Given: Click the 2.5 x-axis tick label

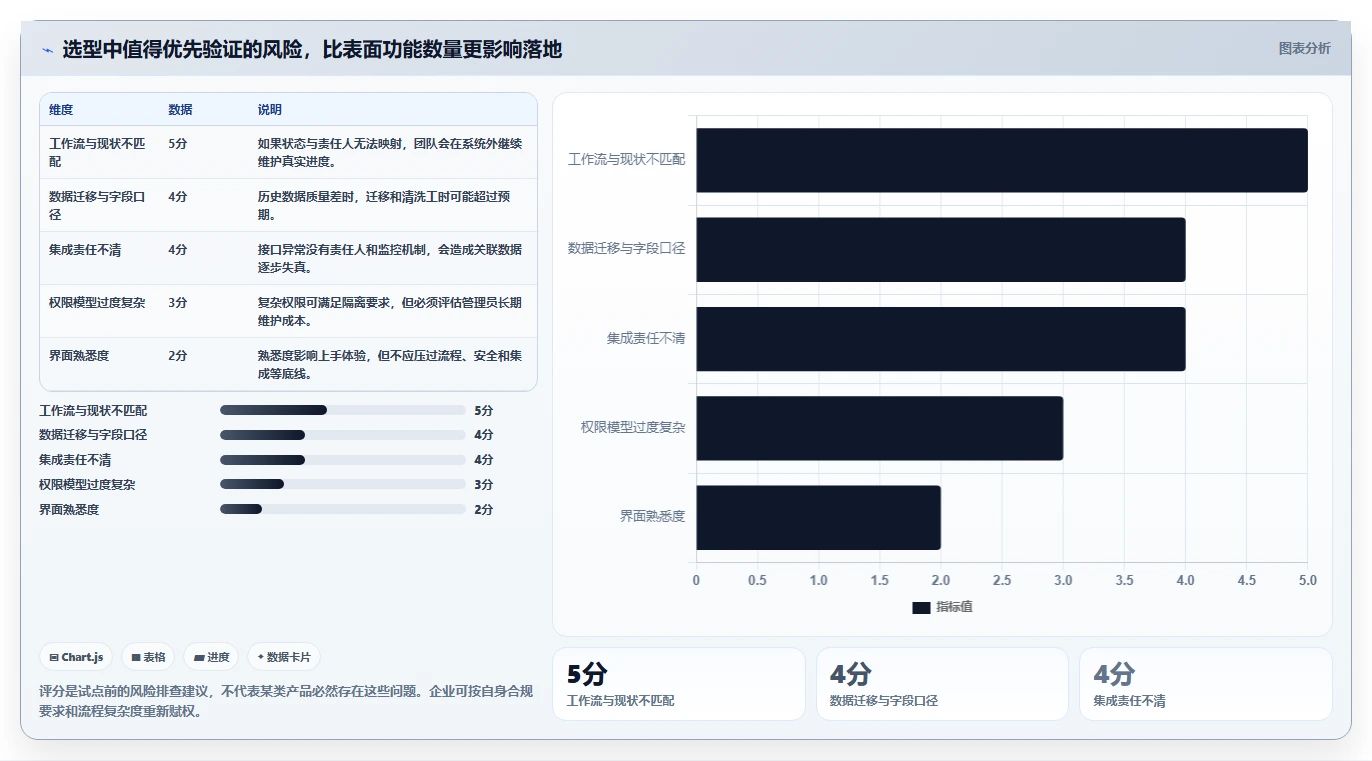Looking at the screenshot, I should (1002, 580).
